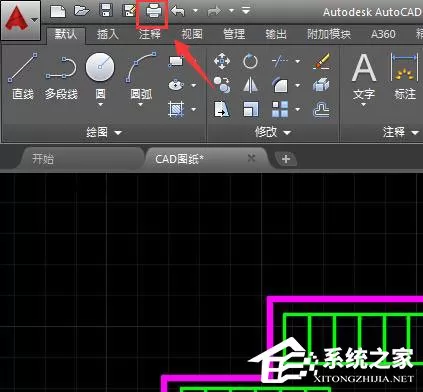Image resolution: width=423 pixels, height=392 pixels.
Task: Select the Move tool icon
Action: (222, 62)
